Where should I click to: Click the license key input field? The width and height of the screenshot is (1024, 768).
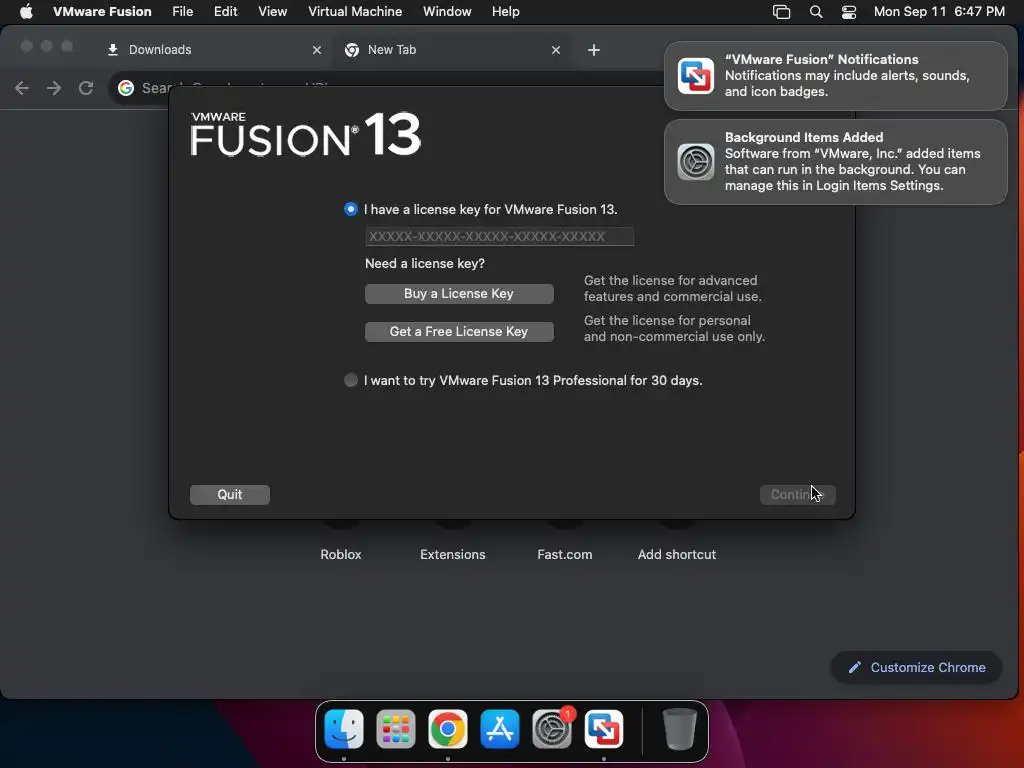pos(499,236)
